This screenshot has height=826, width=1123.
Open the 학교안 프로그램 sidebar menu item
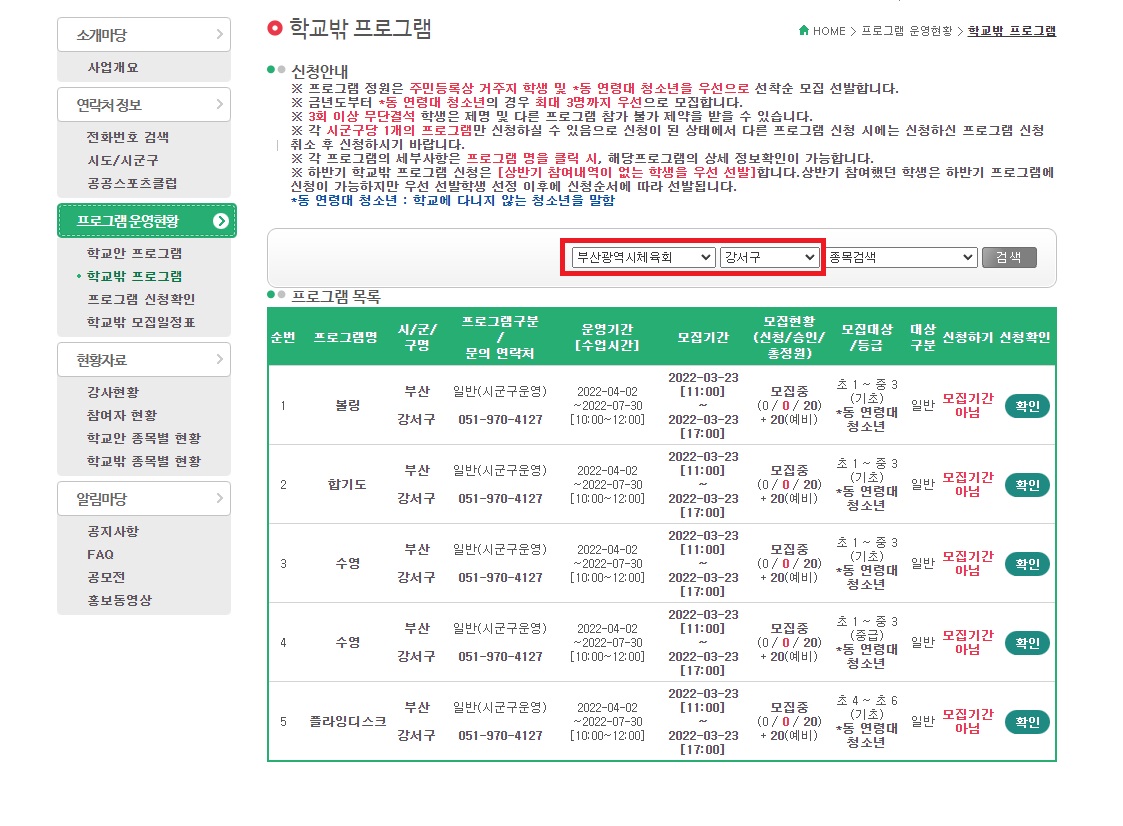point(135,253)
